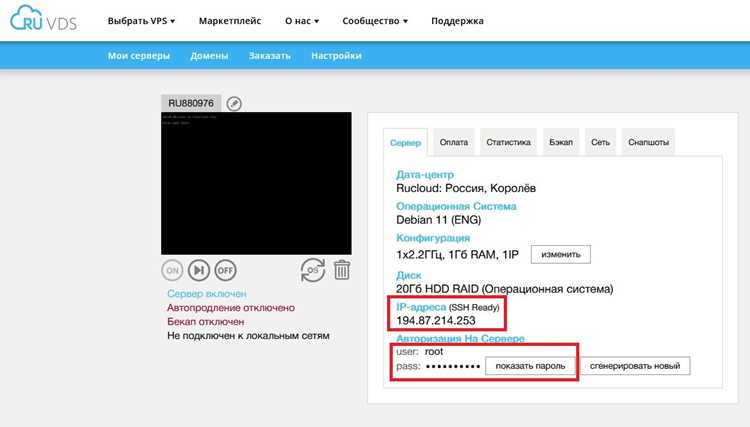750x427 pixels.
Task: Click the ON power button
Action: 172,271
